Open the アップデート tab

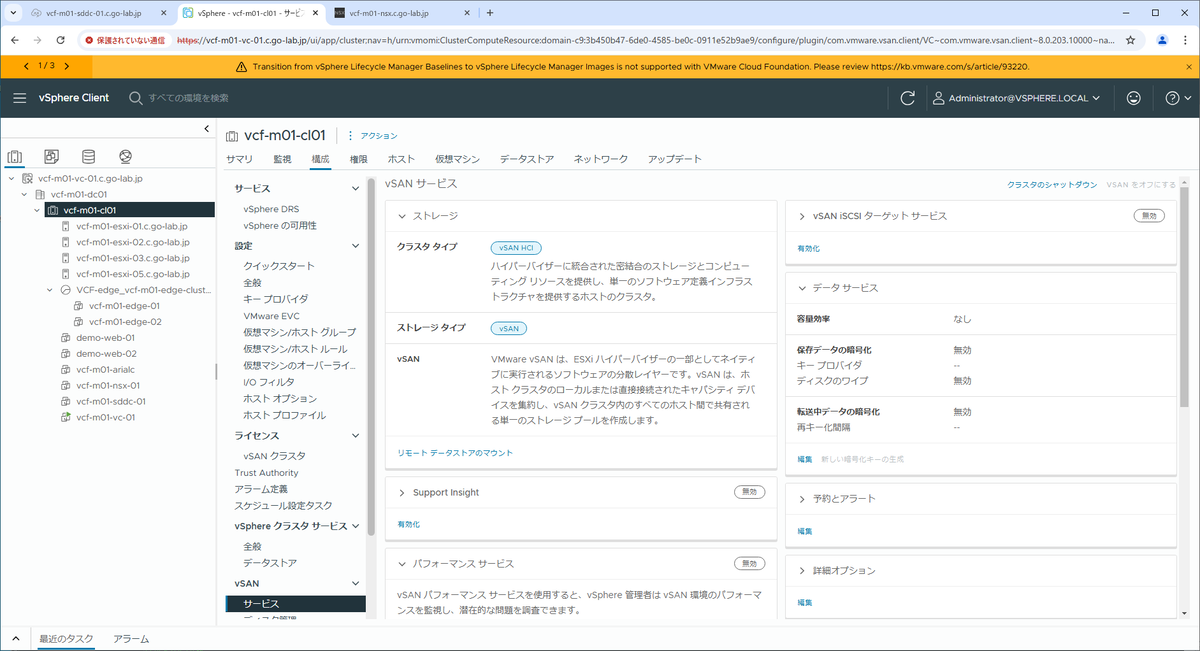pos(674,159)
